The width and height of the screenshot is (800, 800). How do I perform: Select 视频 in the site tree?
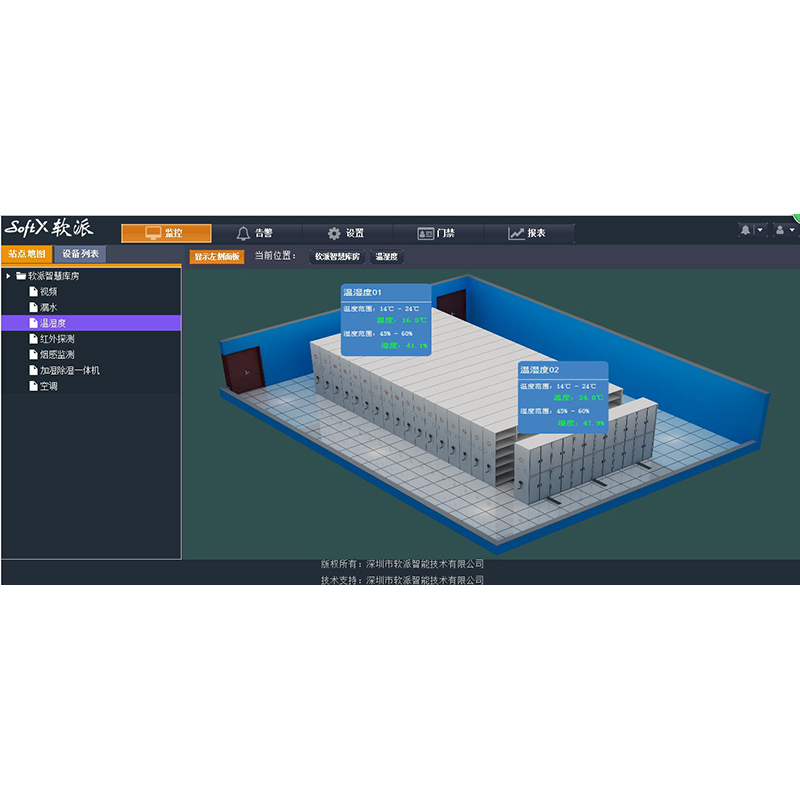click(48, 291)
